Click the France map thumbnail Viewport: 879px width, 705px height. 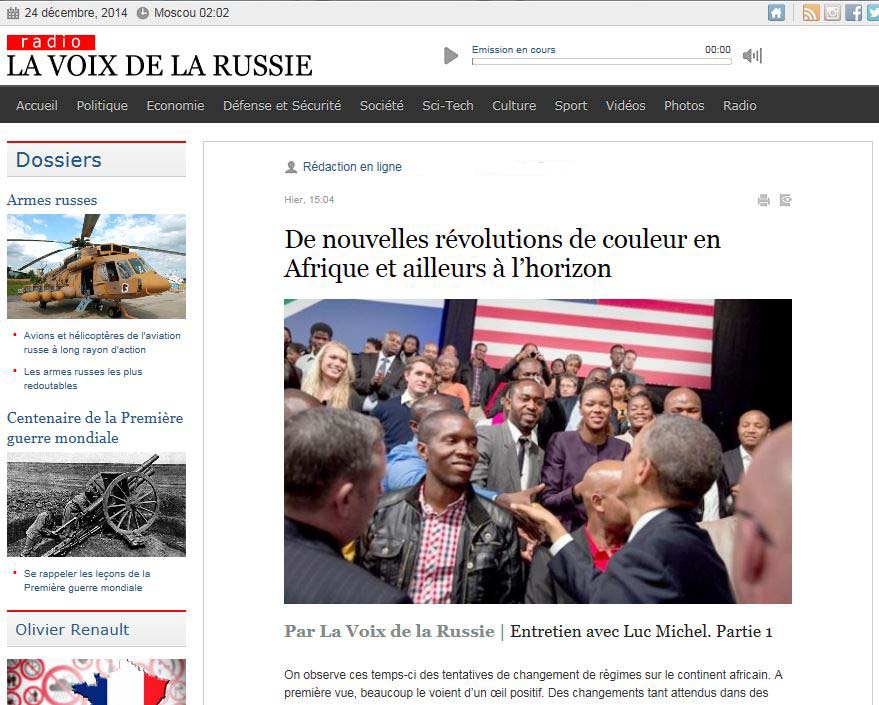[96, 682]
